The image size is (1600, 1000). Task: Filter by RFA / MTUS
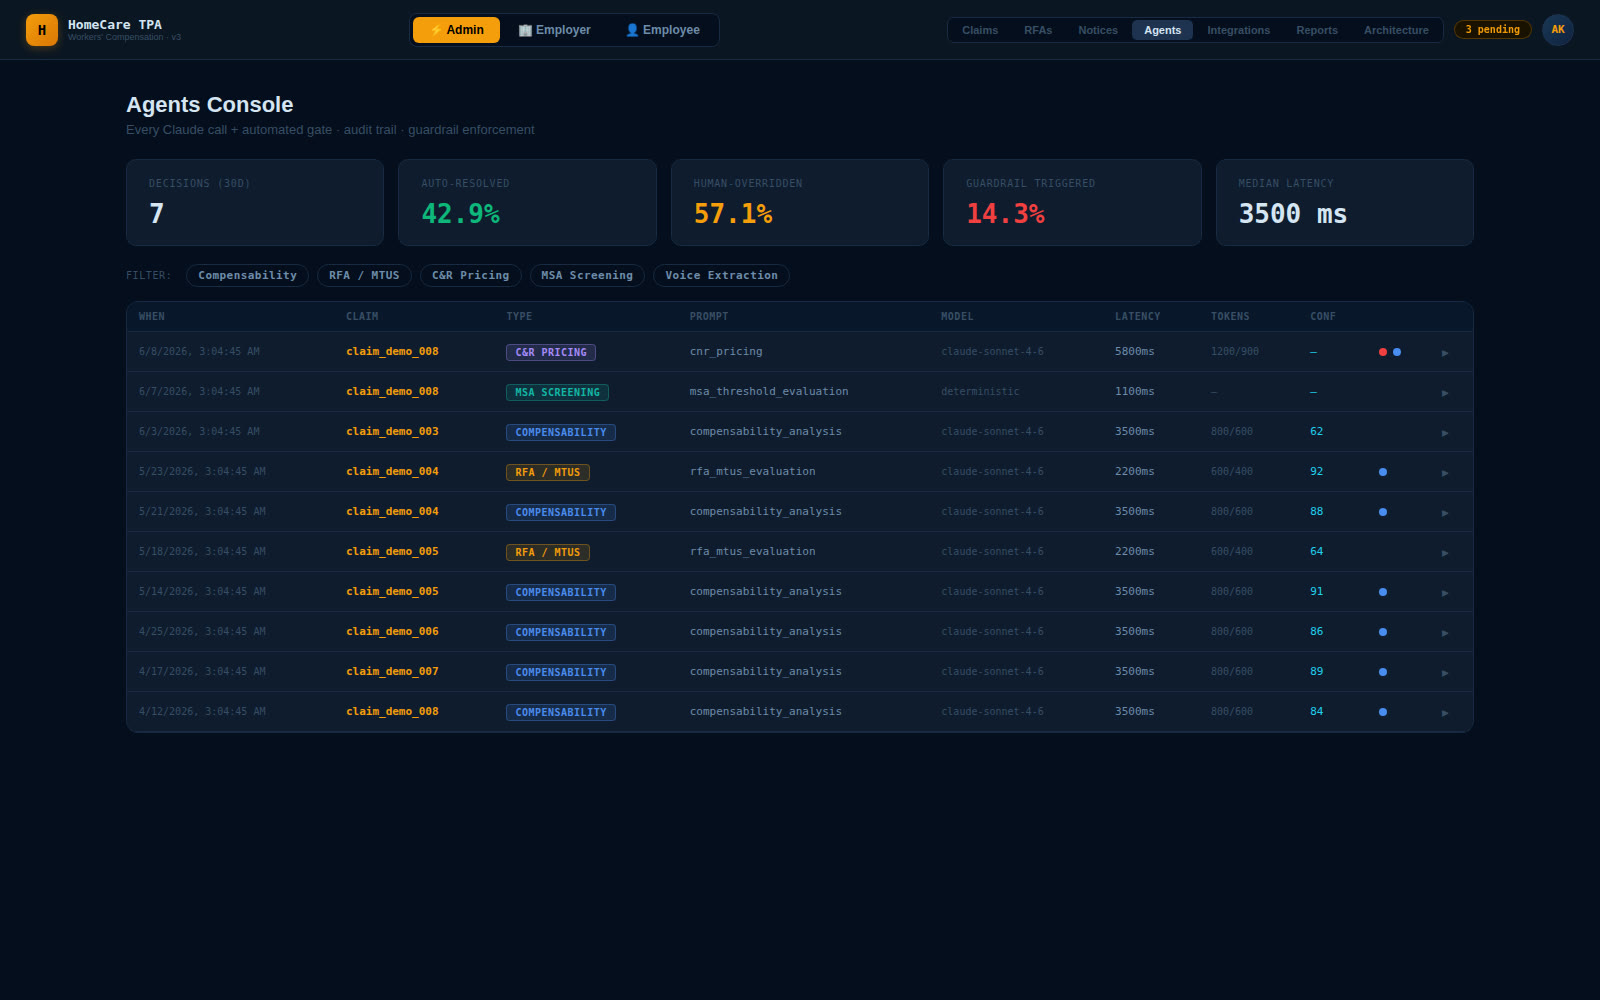point(364,275)
